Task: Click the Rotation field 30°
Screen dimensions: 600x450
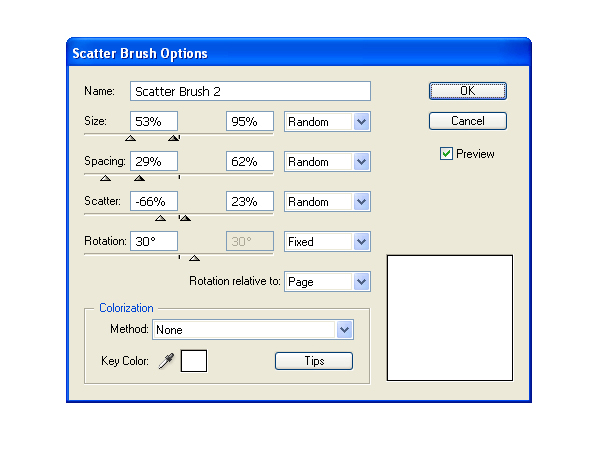Action: pyautogui.click(x=154, y=241)
